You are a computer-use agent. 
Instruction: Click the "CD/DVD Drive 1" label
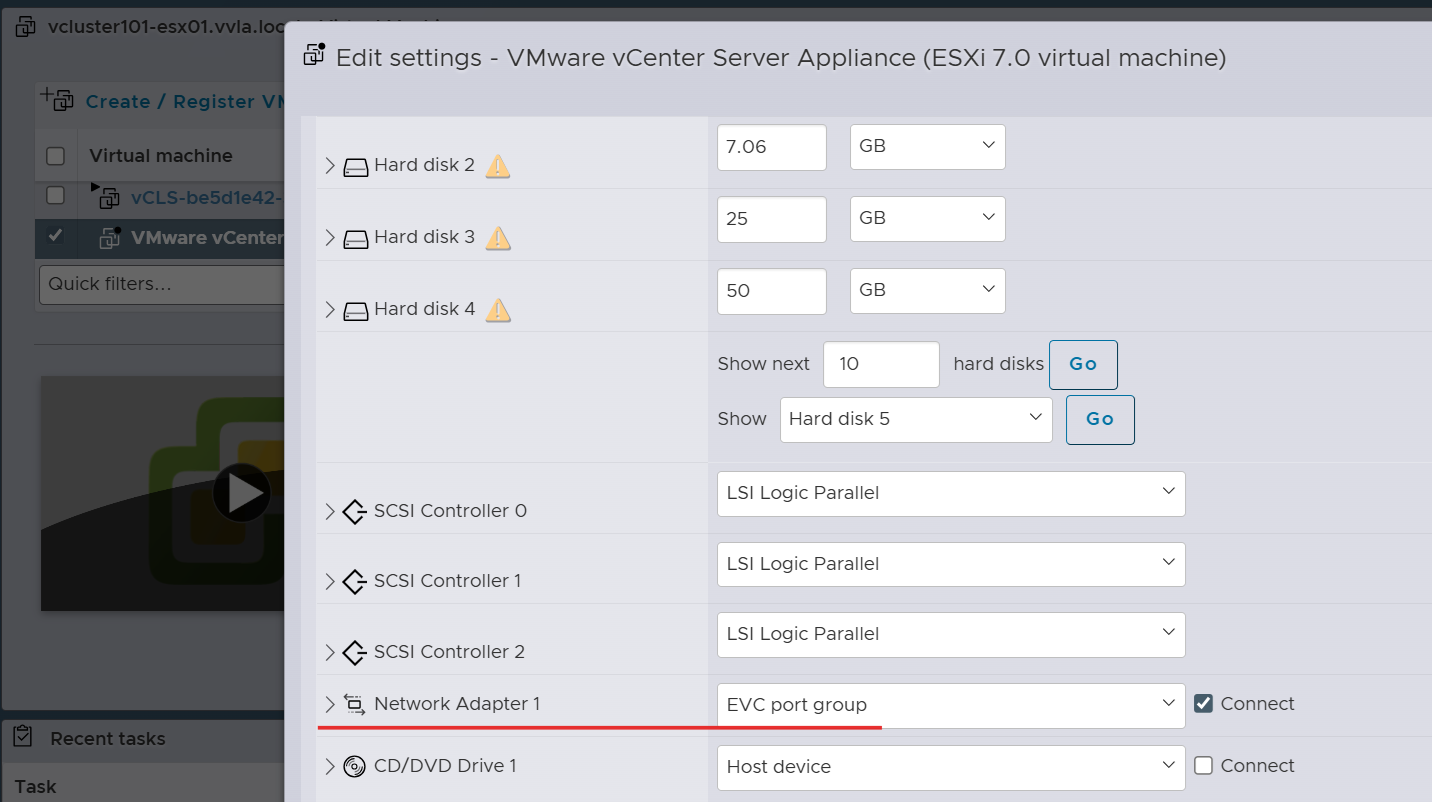click(445, 766)
